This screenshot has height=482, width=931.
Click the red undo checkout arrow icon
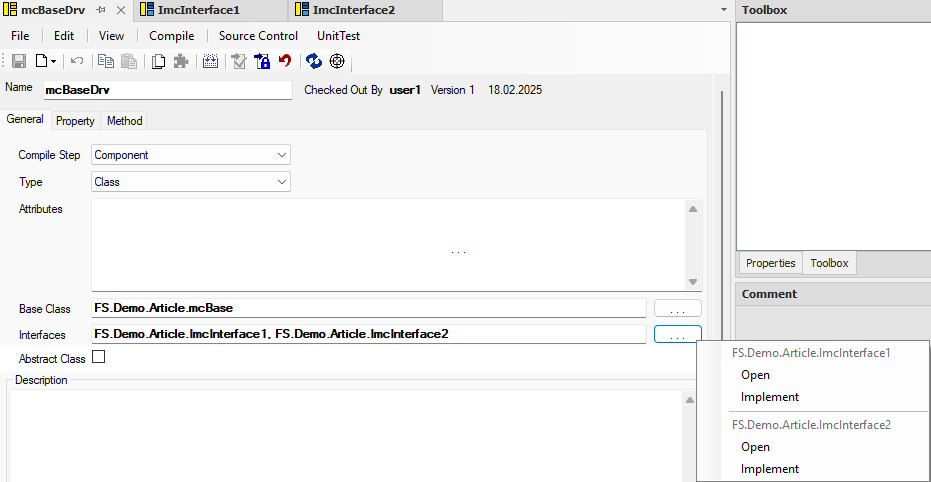tap(285, 61)
